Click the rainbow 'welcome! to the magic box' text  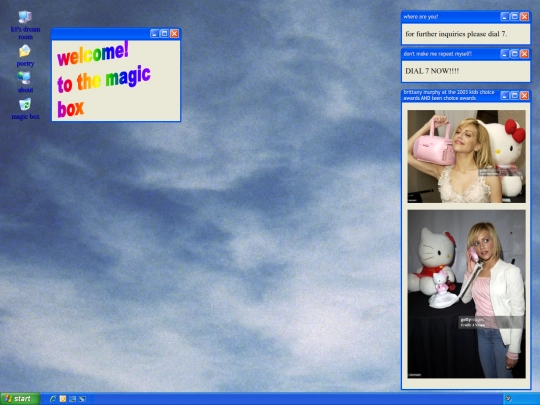click(104, 80)
